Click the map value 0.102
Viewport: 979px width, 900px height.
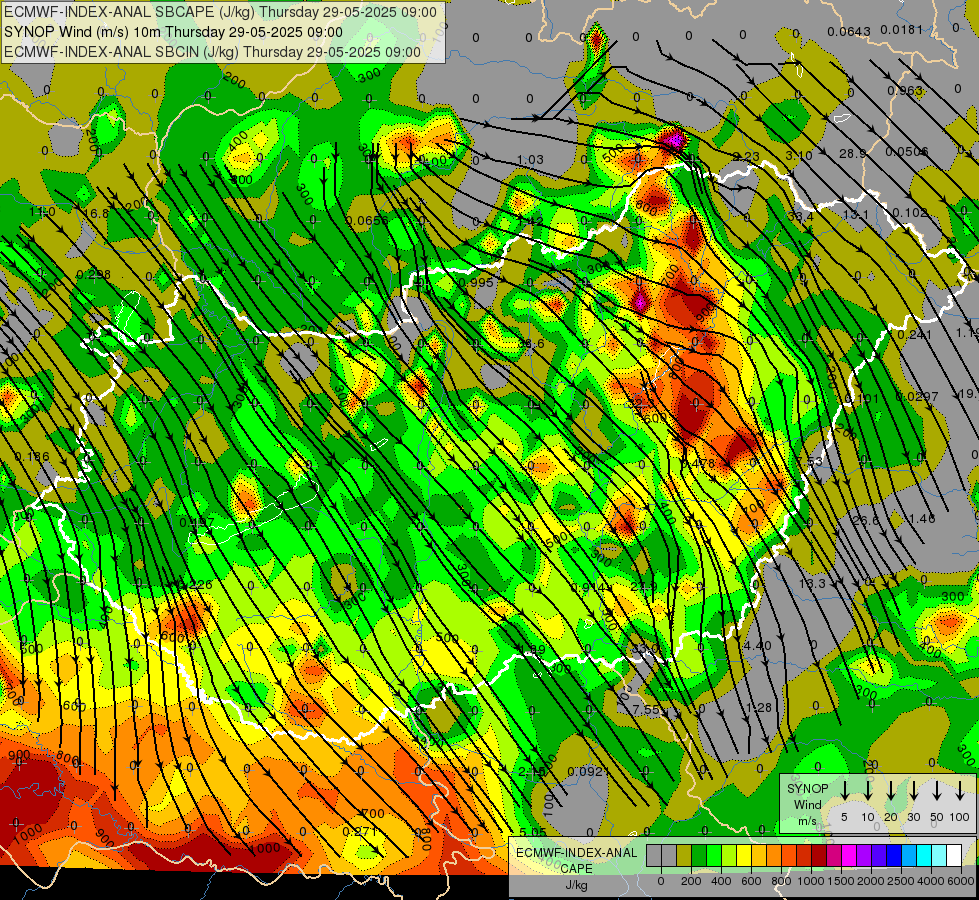pos(910,212)
